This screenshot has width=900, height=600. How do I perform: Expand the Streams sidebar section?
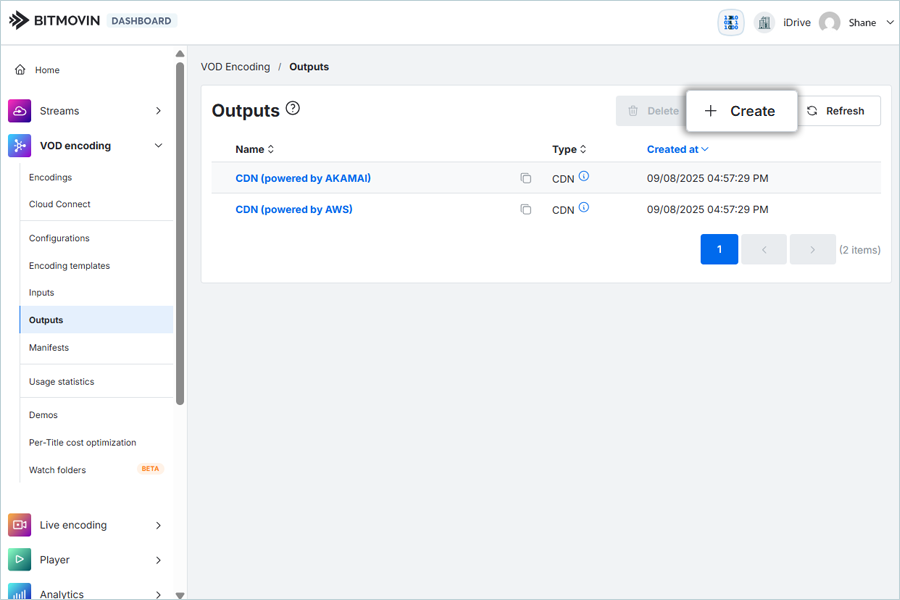[x=158, y=111]
